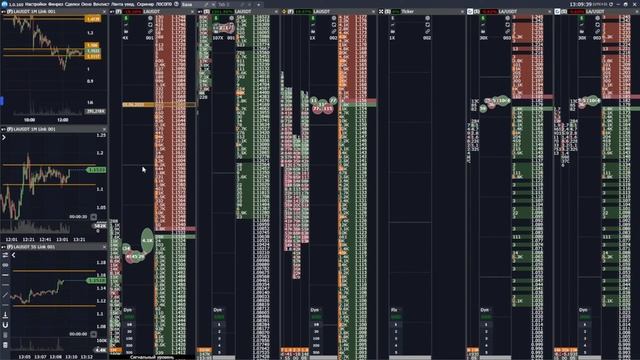Click the expand icon in the Ticker panel header
640x360 pixels.
[381, 11]
